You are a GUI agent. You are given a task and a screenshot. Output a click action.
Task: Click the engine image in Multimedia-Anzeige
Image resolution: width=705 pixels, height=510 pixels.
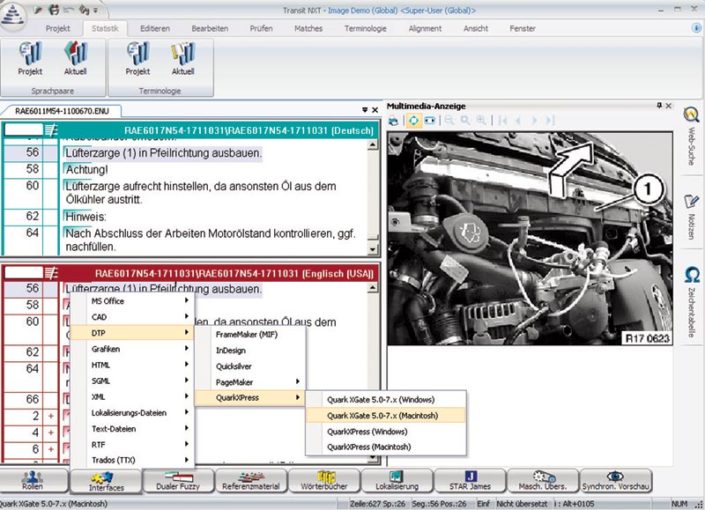(x=530, y=240)
